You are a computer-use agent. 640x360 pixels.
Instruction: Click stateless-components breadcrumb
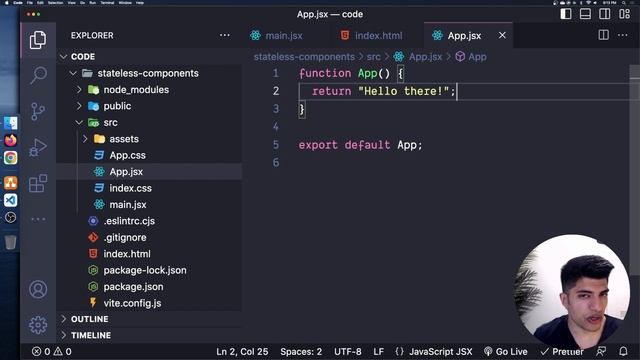click(x=304, y=57)
